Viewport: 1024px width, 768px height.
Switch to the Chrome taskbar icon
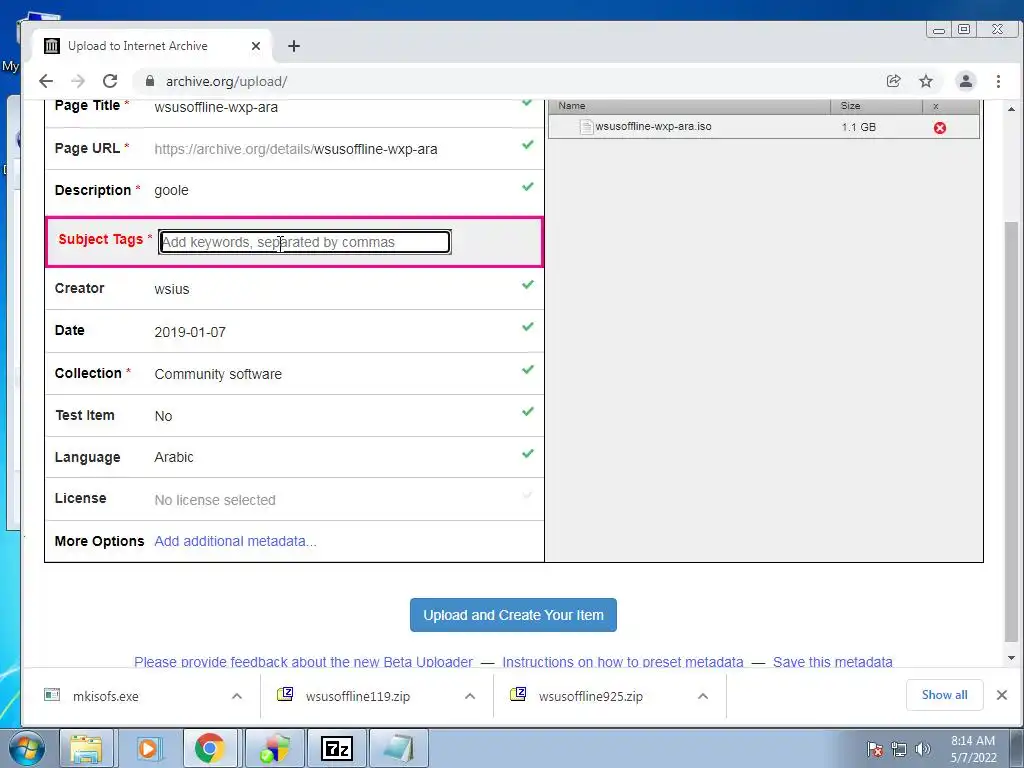coord(209,748)
